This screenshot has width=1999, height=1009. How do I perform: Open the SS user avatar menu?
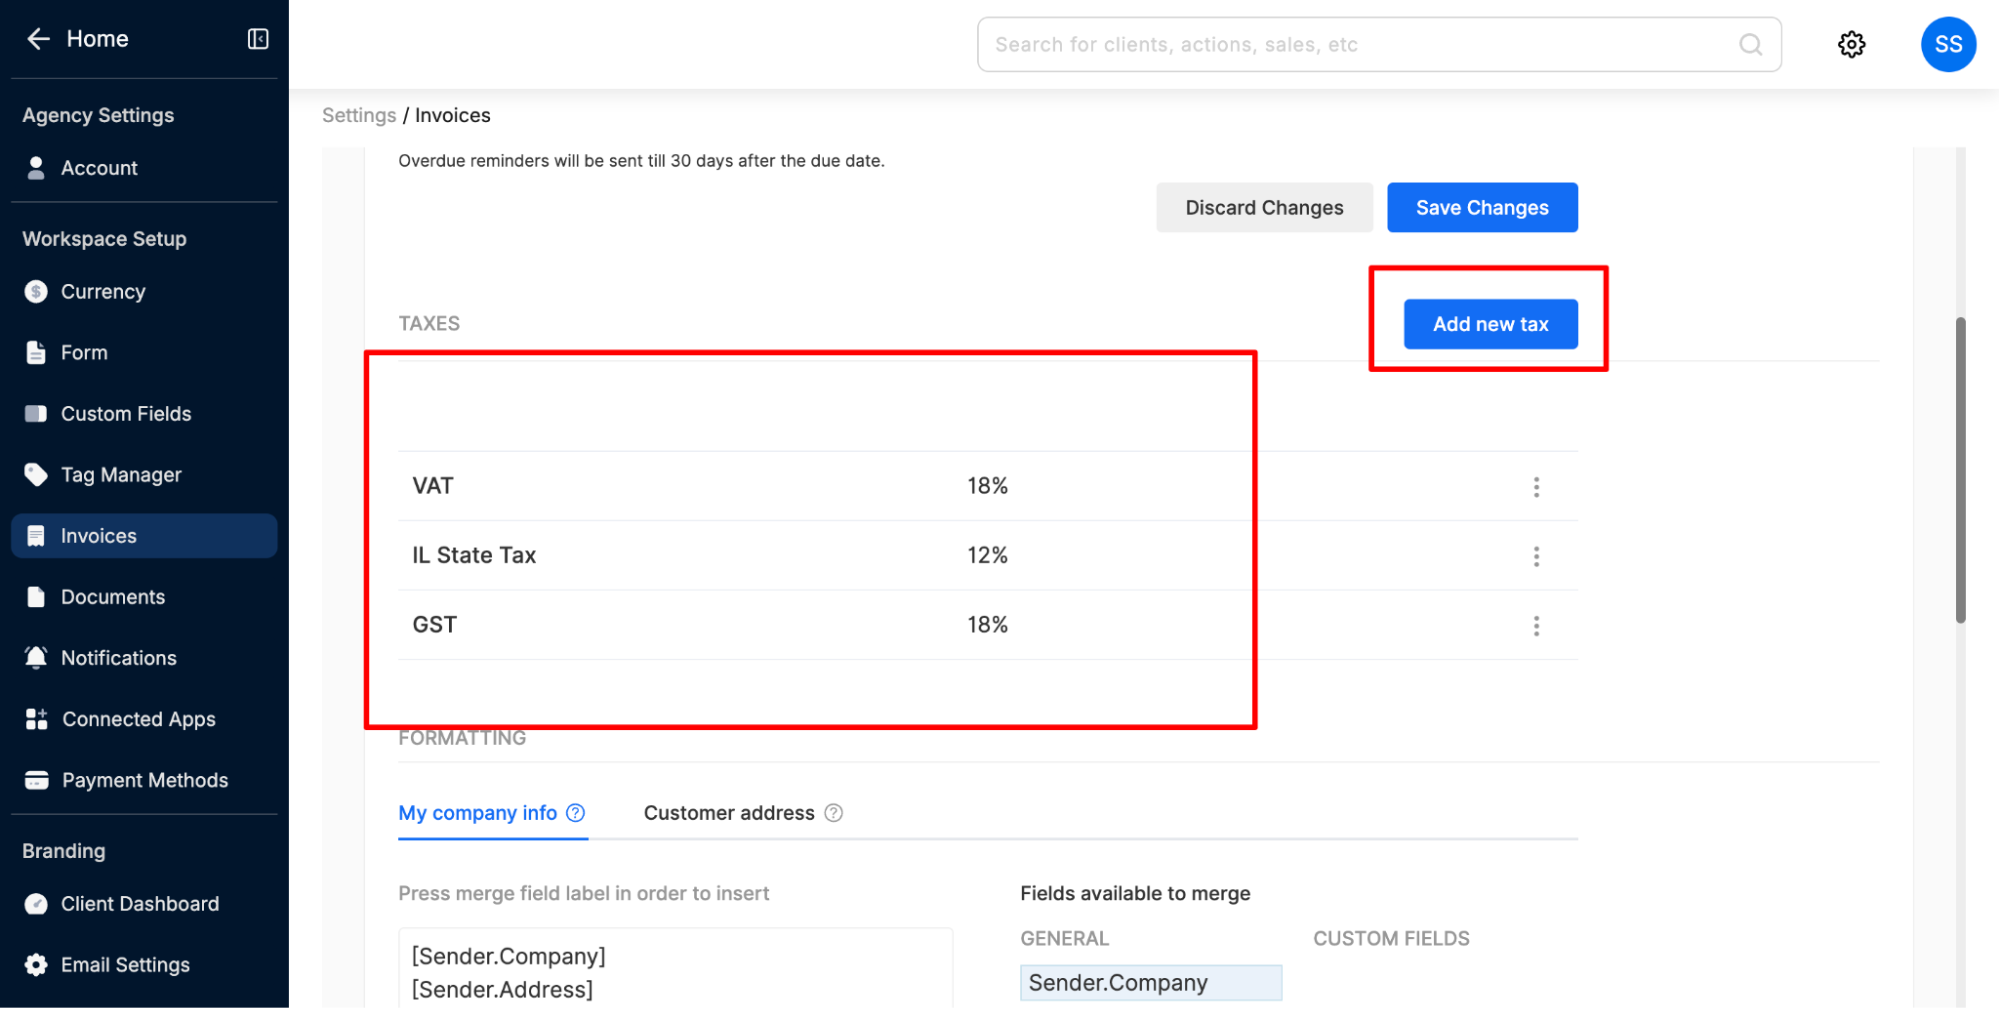click(1947, 45)
